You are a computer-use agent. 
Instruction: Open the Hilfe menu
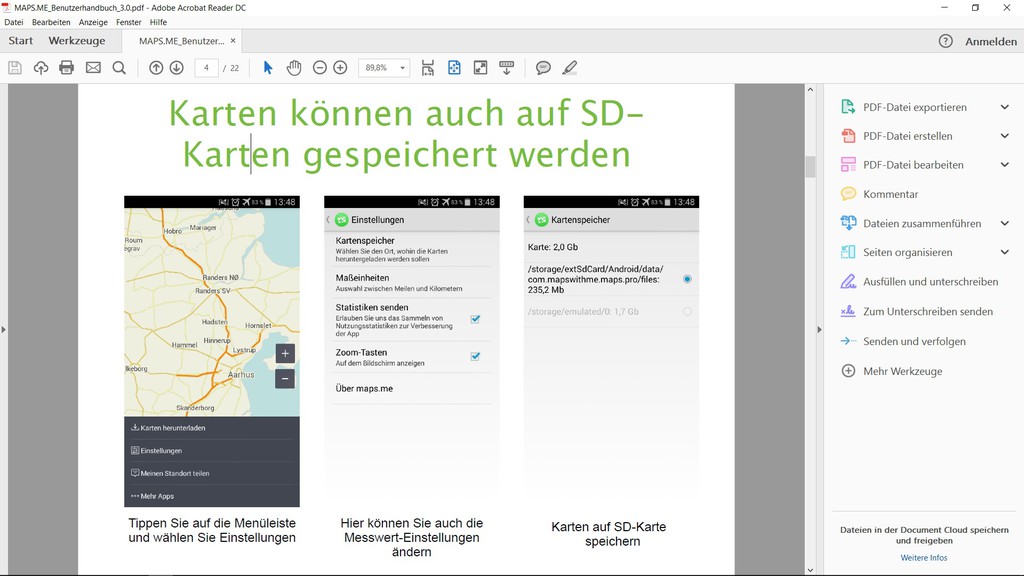click(158, 22)
